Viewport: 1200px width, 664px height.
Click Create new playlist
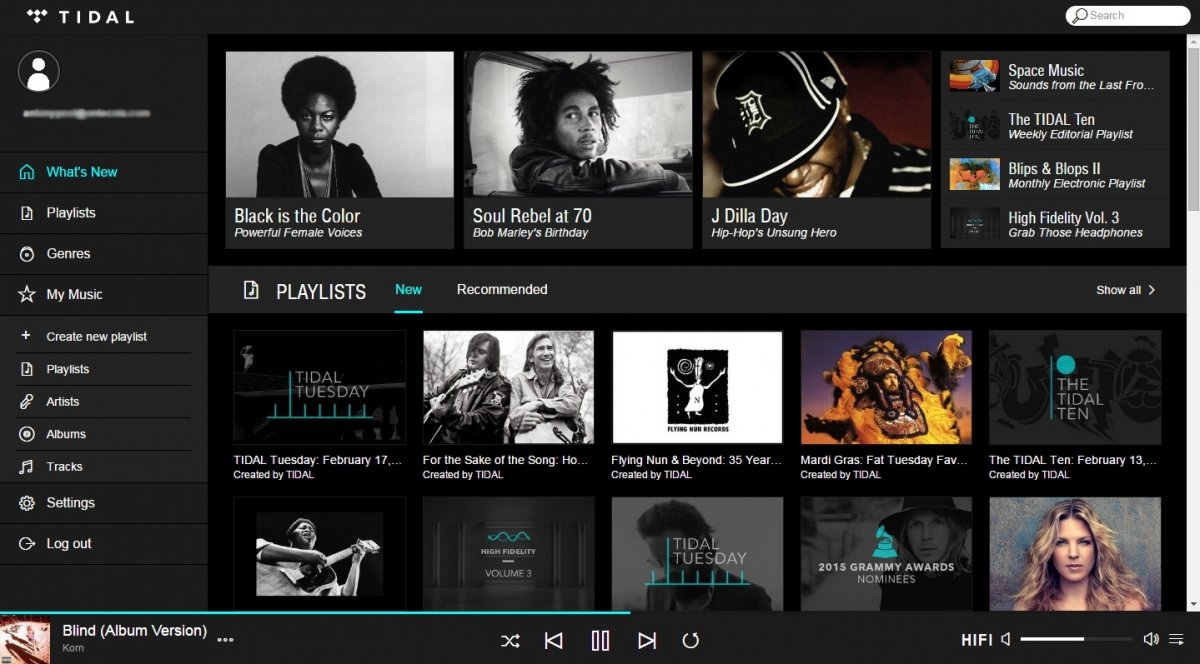click(x=104, y=337)
